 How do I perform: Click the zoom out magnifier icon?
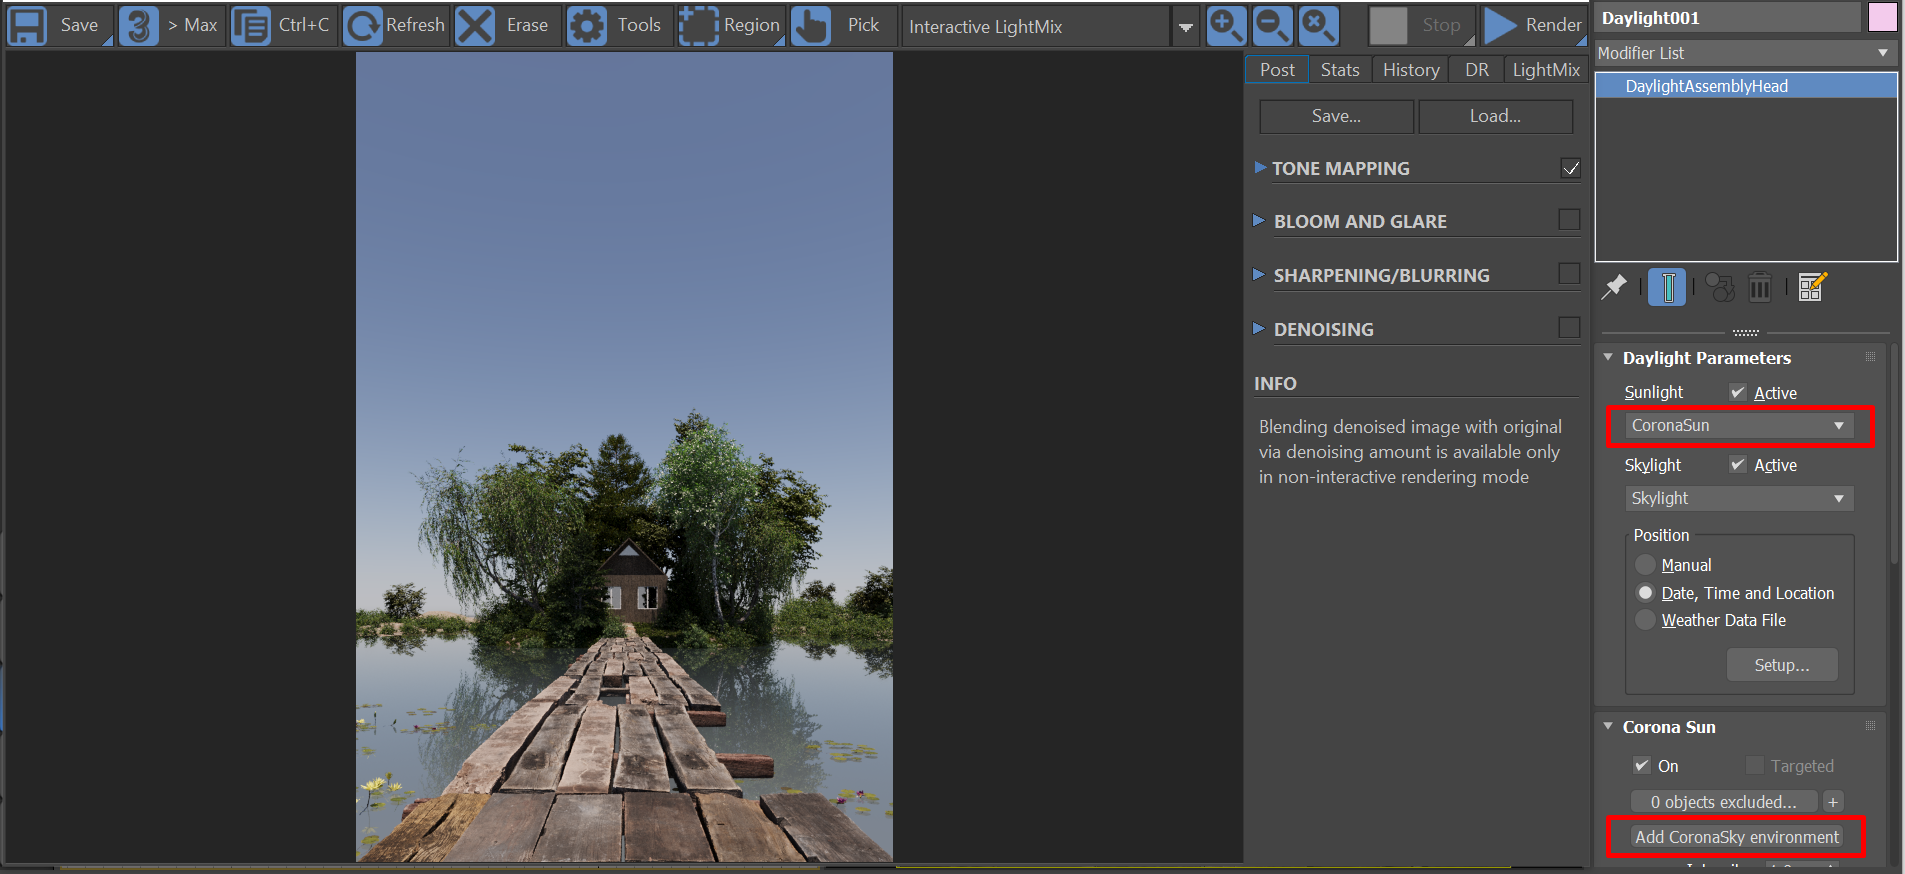click(x=1272, y=26)
